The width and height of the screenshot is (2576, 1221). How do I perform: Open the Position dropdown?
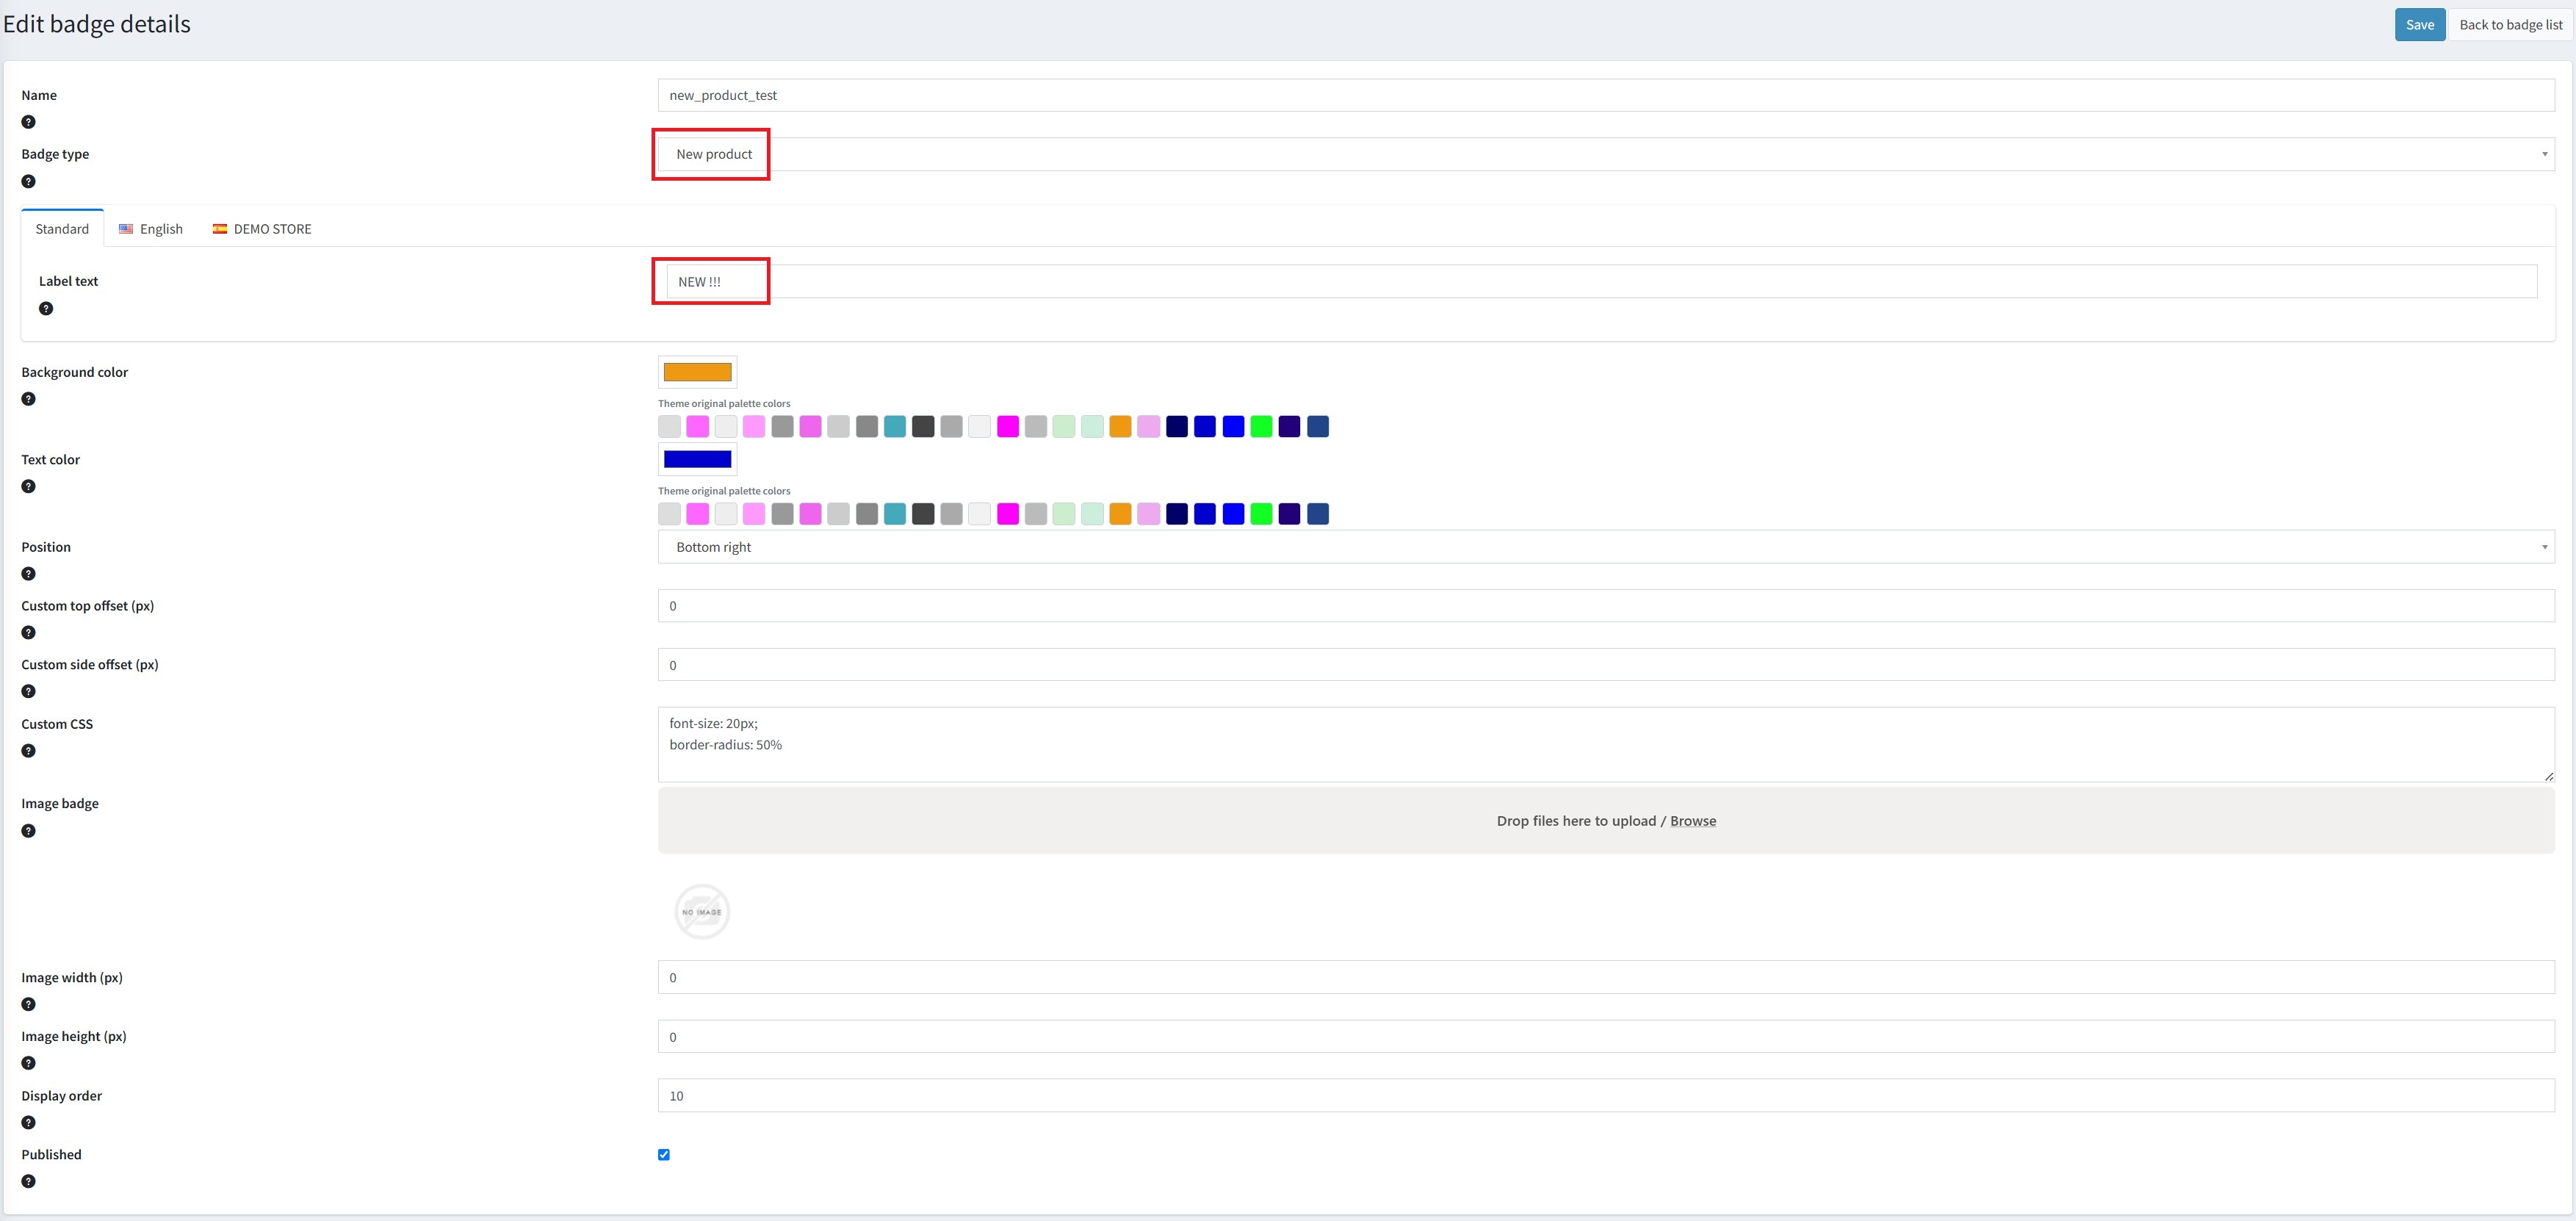click(x=1606, y=547)
